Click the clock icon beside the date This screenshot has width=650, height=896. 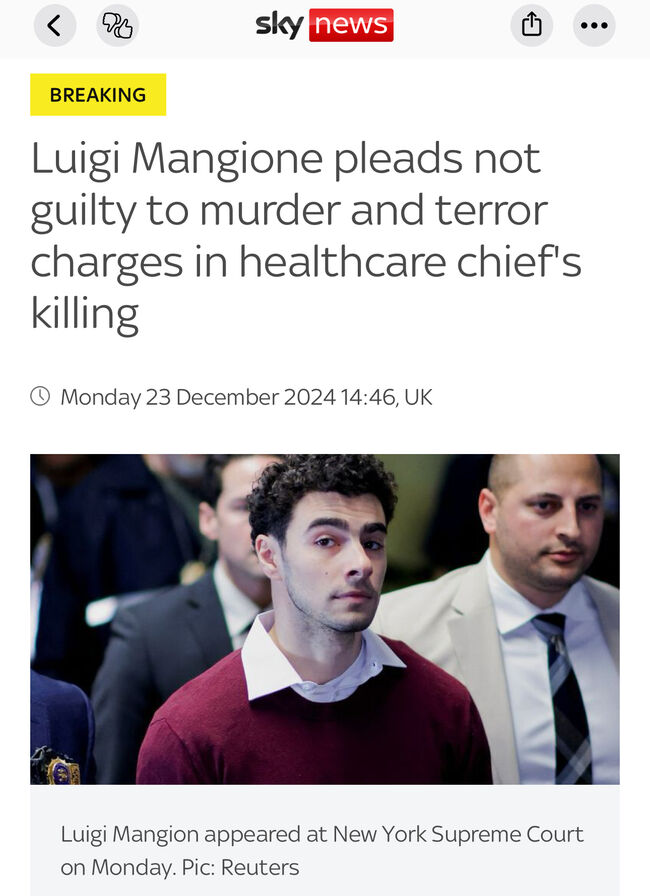coord(40,396)
